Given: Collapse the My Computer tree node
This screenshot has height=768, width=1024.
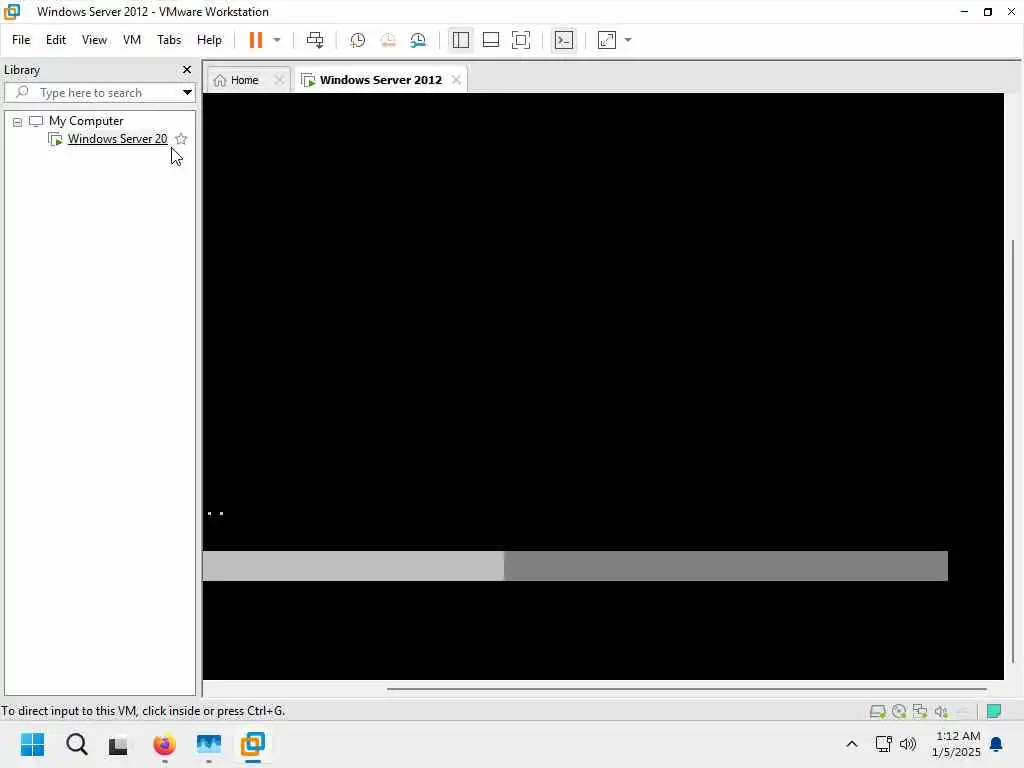Looking at the screenshot, I should coord(18,122).
